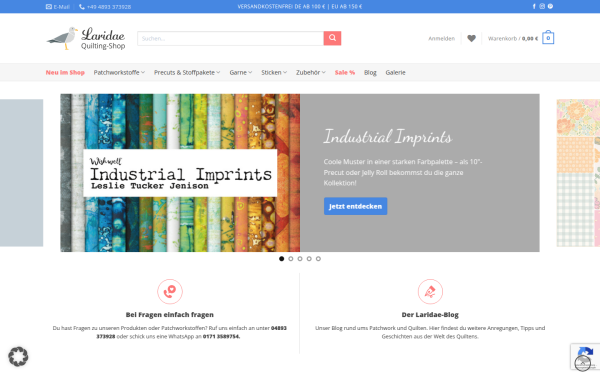Expand the Sticken dropdown menu
Viewport: 600px width, 375px height.
tap(274, 72)
